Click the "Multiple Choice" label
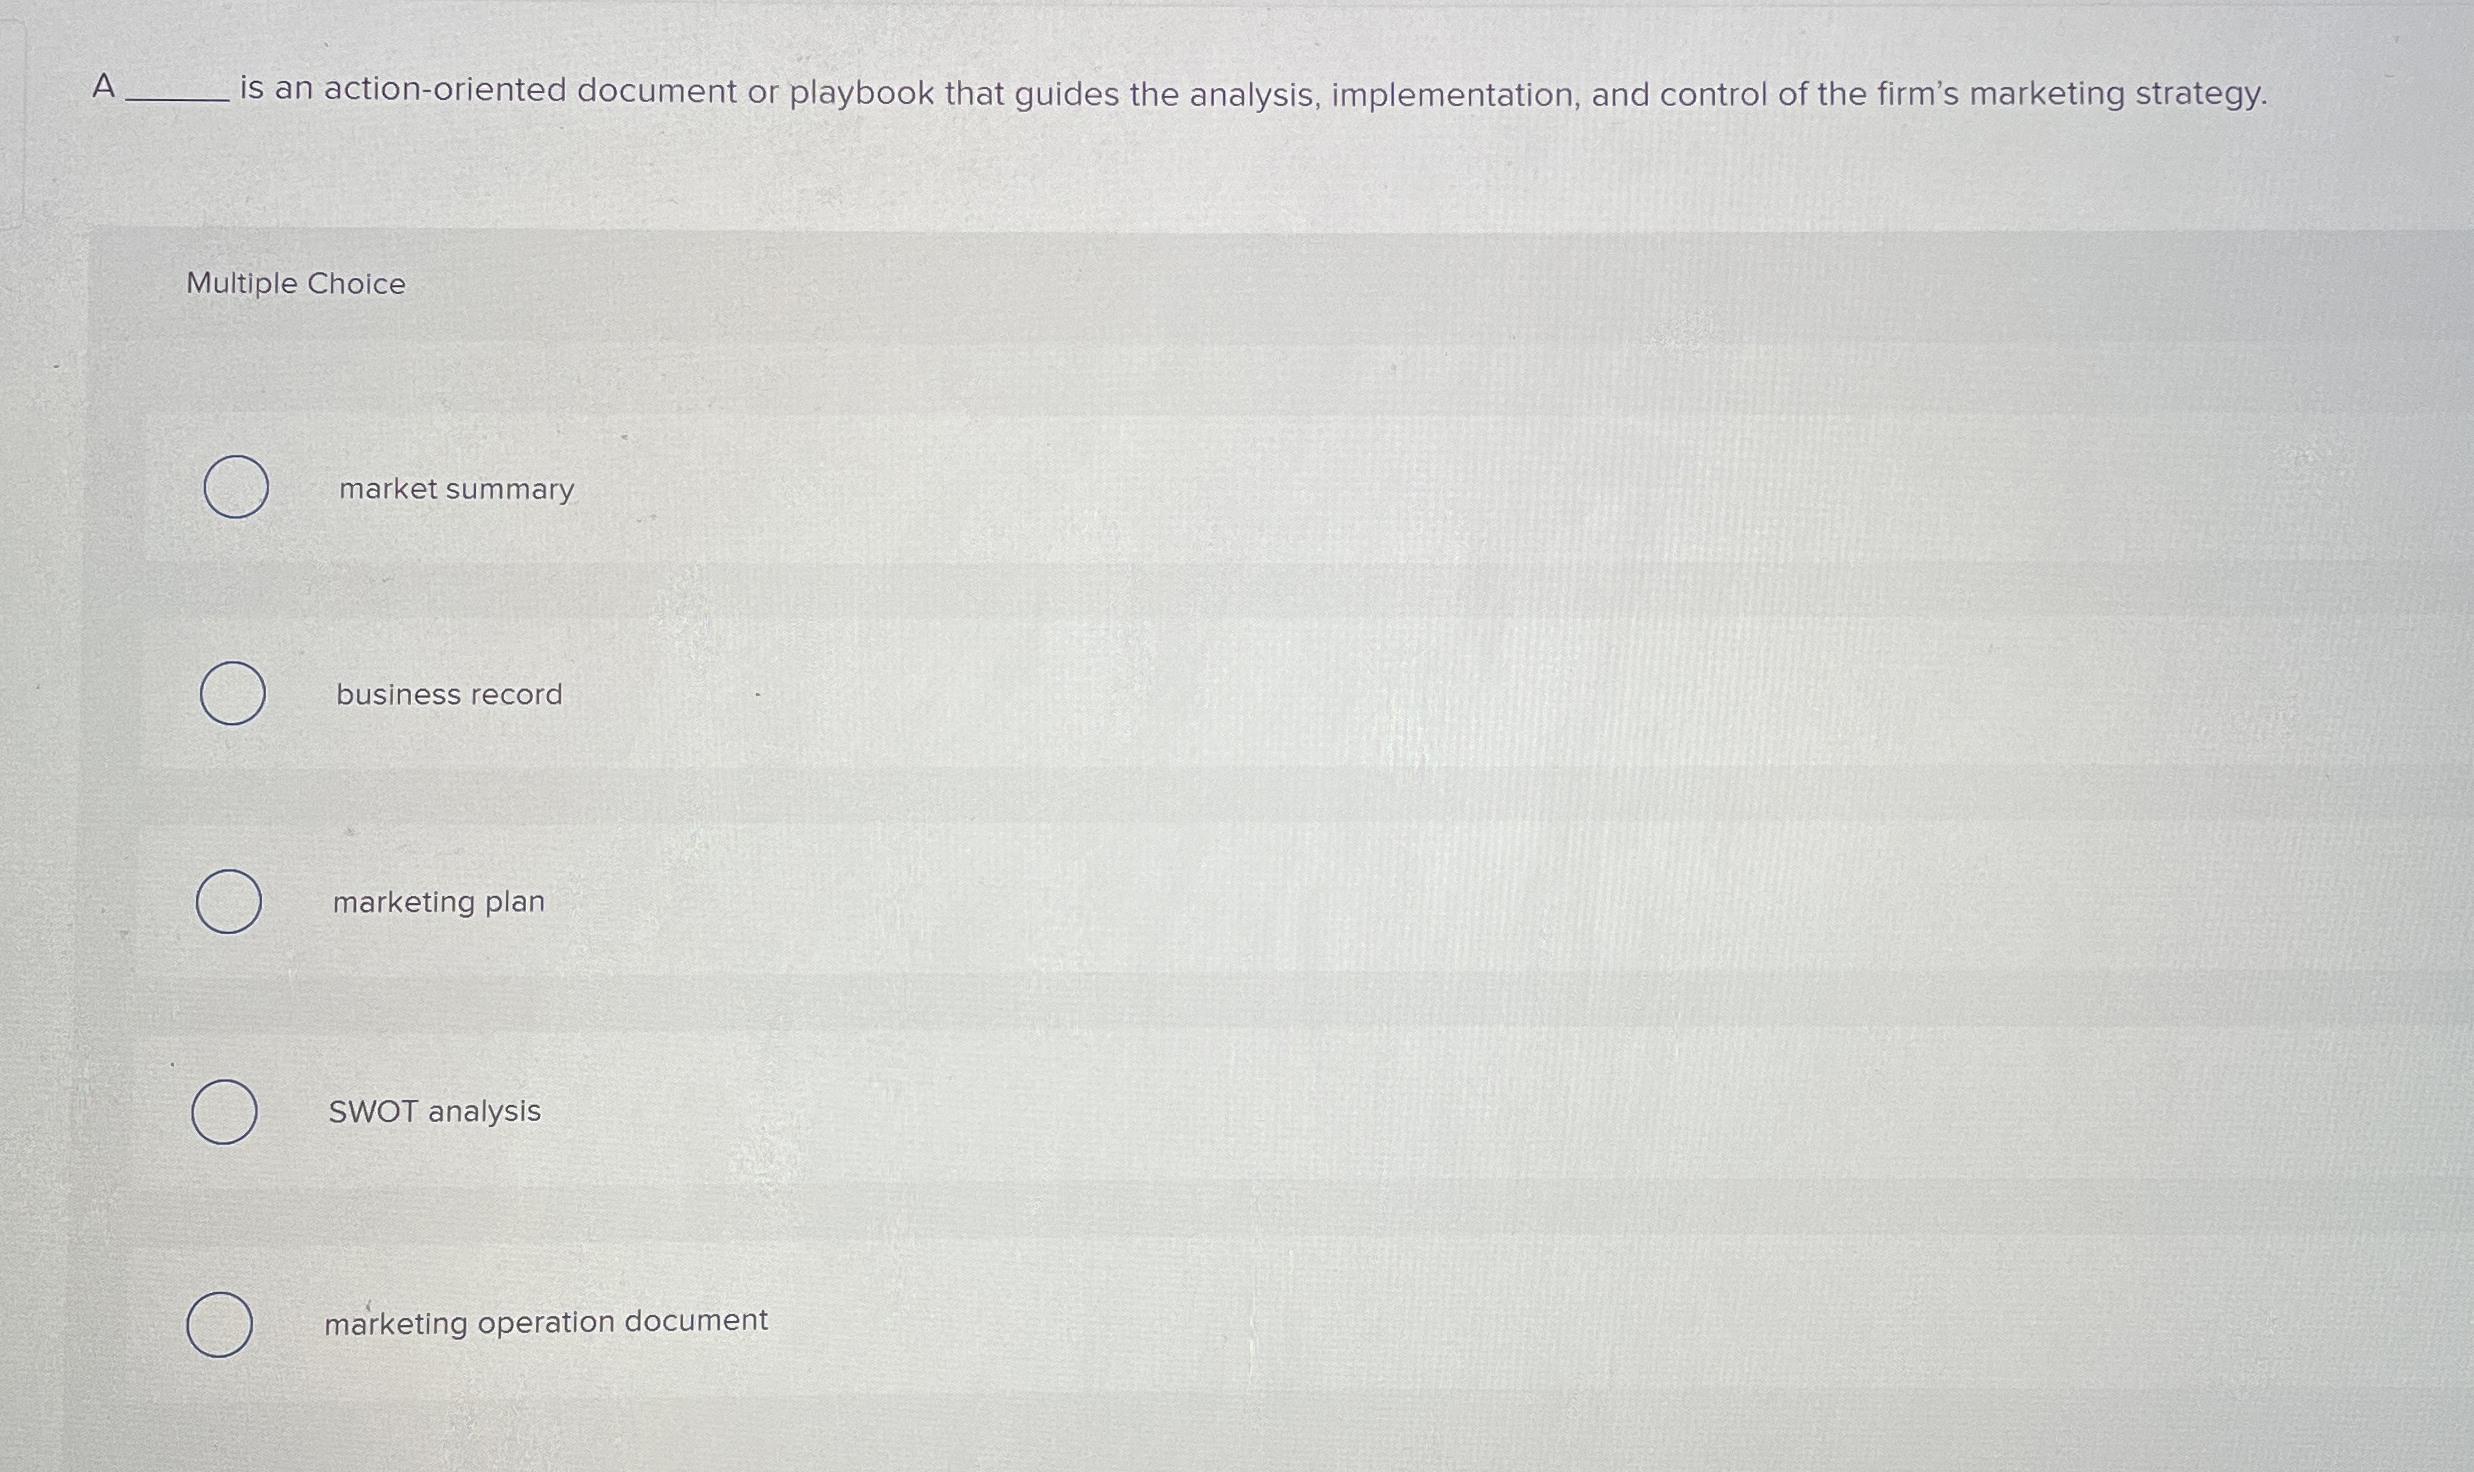 [x=295, y=284]
